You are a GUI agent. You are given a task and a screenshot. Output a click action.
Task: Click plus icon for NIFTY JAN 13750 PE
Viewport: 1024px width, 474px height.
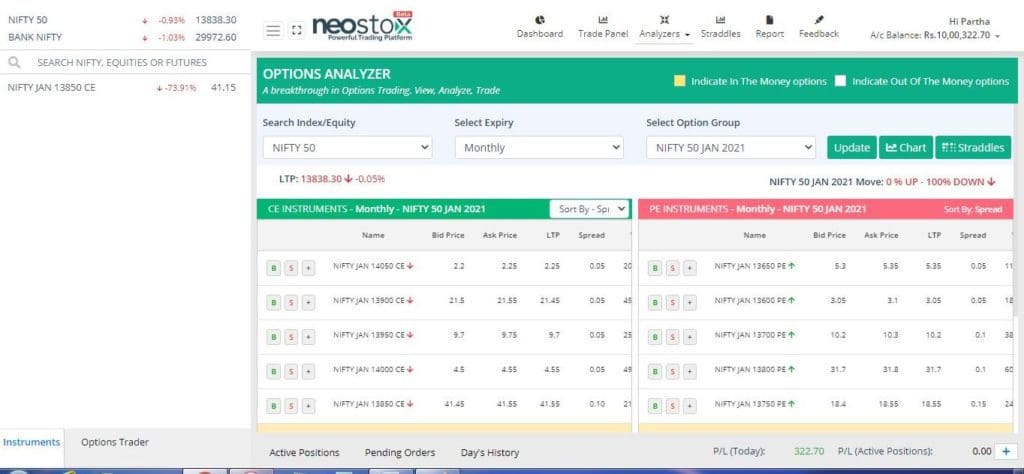[690, 406]
